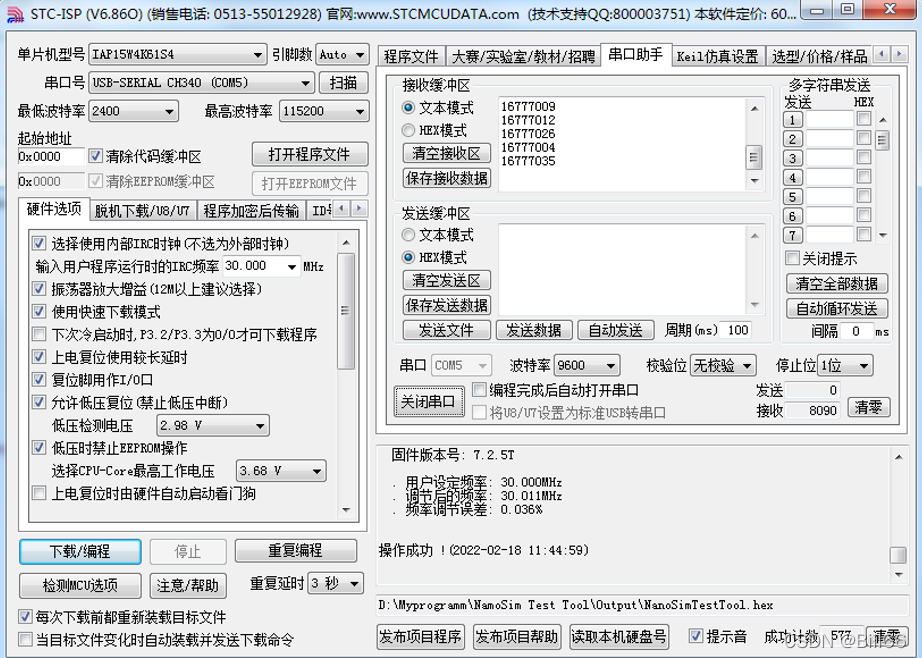This screenshot has width=922, height=658.
Task: Send multi-string entry number 4
Action: (792, 178)
